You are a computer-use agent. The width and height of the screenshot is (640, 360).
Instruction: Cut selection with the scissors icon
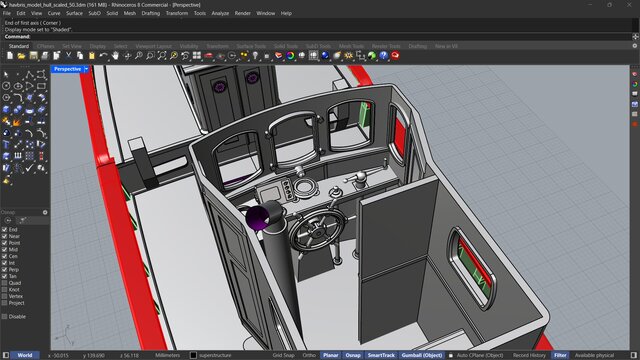point(68,56)
